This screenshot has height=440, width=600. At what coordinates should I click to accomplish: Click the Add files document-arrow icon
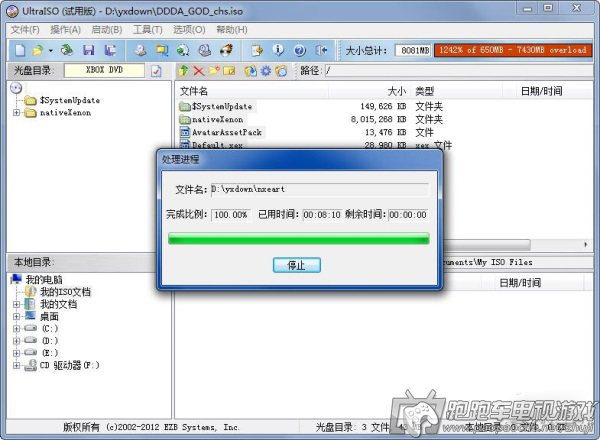point(257,50)
